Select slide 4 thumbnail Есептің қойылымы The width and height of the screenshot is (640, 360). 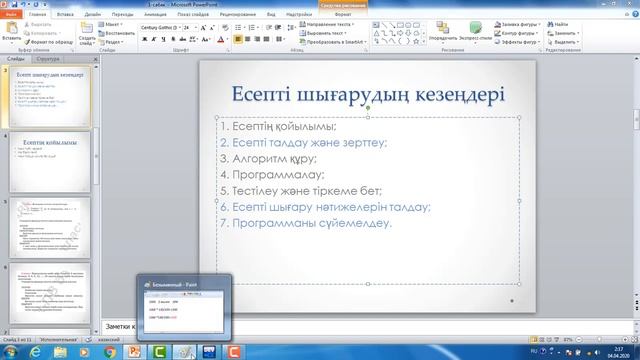(50, 162)
